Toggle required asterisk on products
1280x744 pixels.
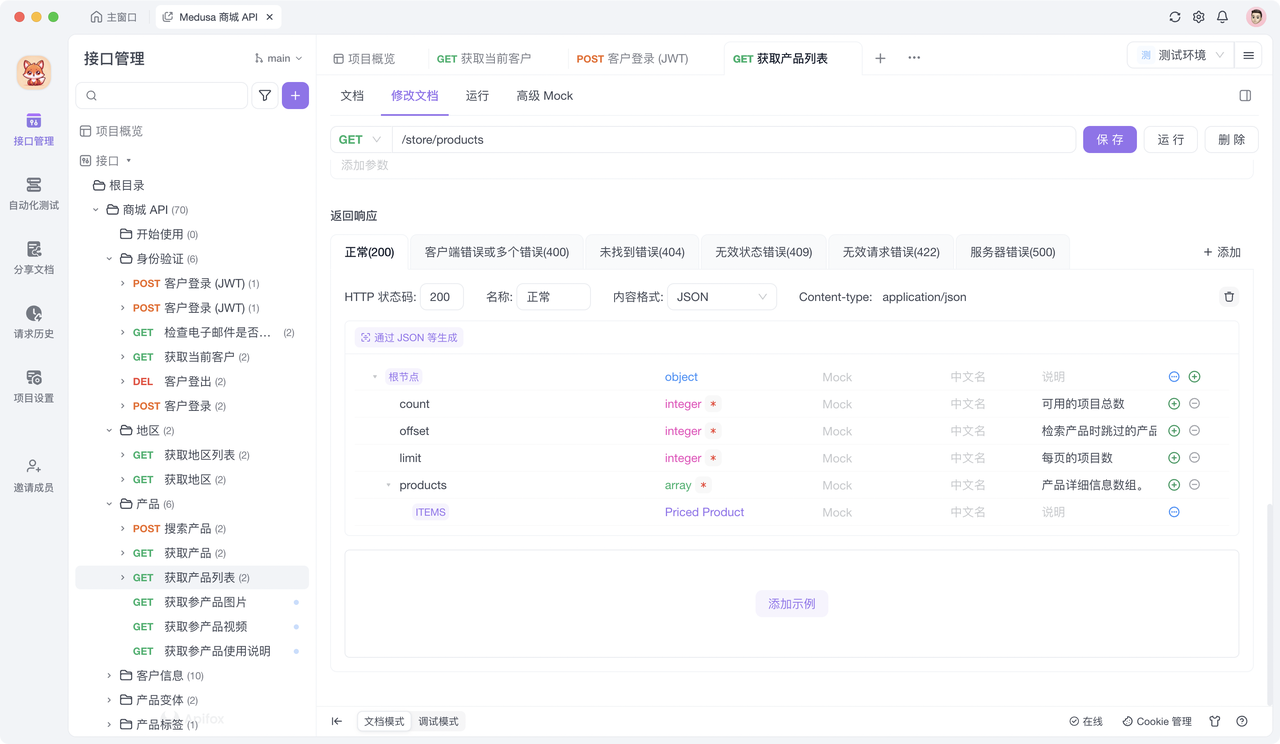click(x=704, y=485)
